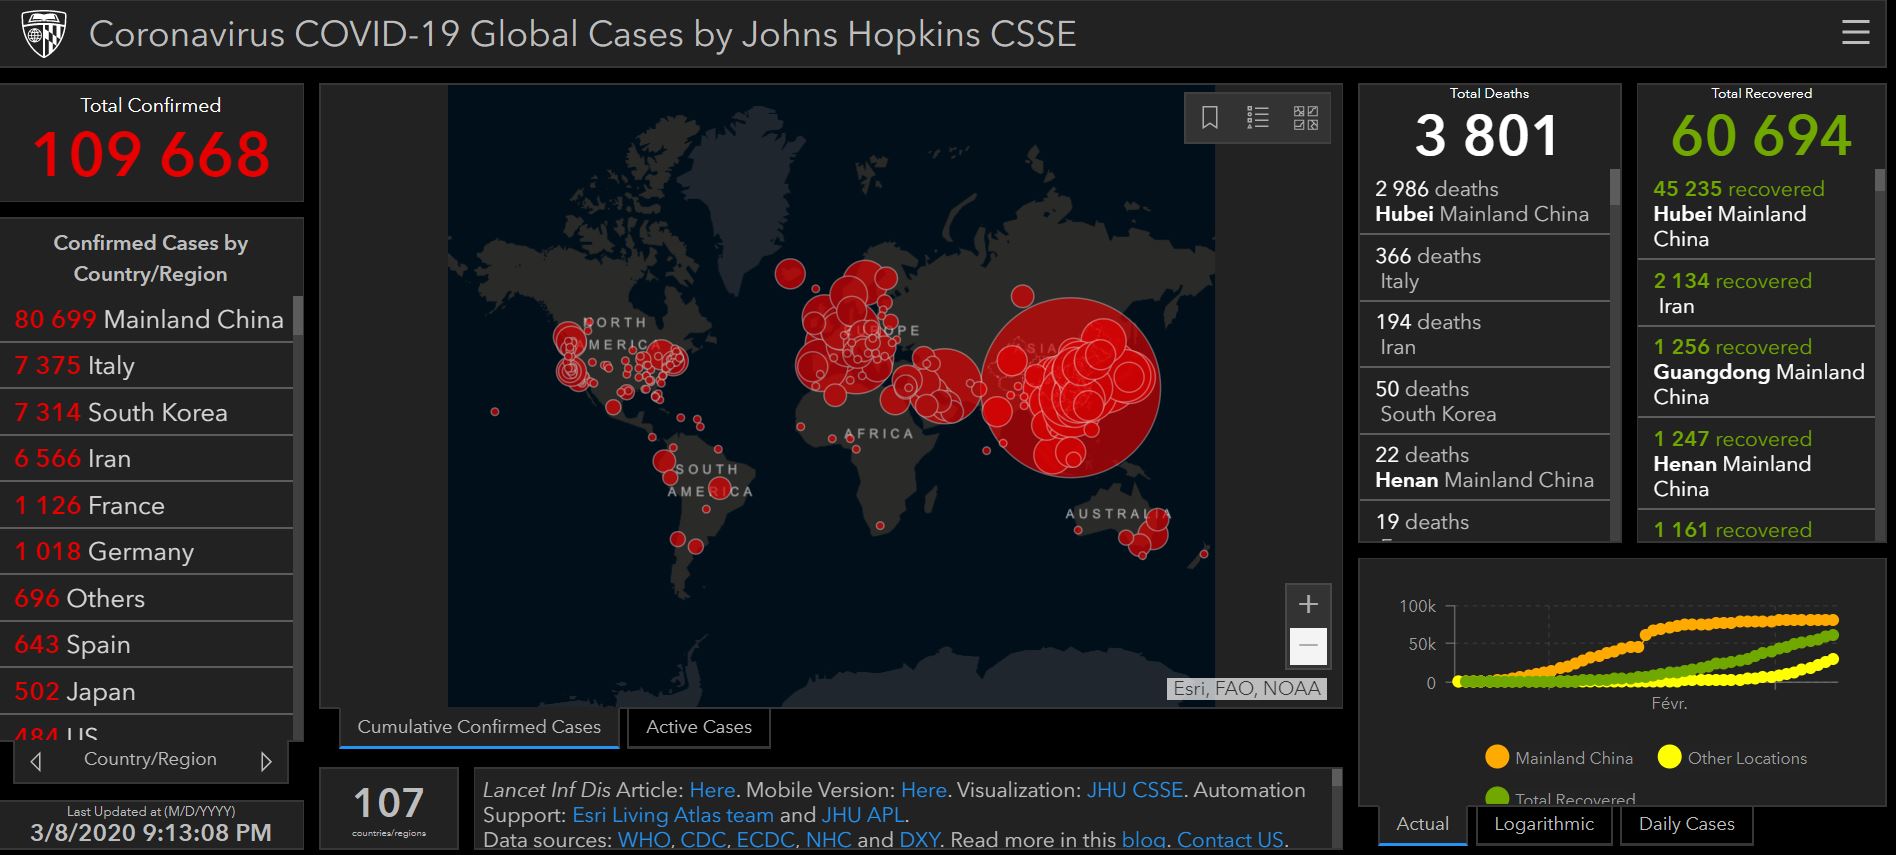Viewport: 1896px width, 855px height.
Task: Click the Total Confirmed 109 668 figure
Action: [151, 155]
